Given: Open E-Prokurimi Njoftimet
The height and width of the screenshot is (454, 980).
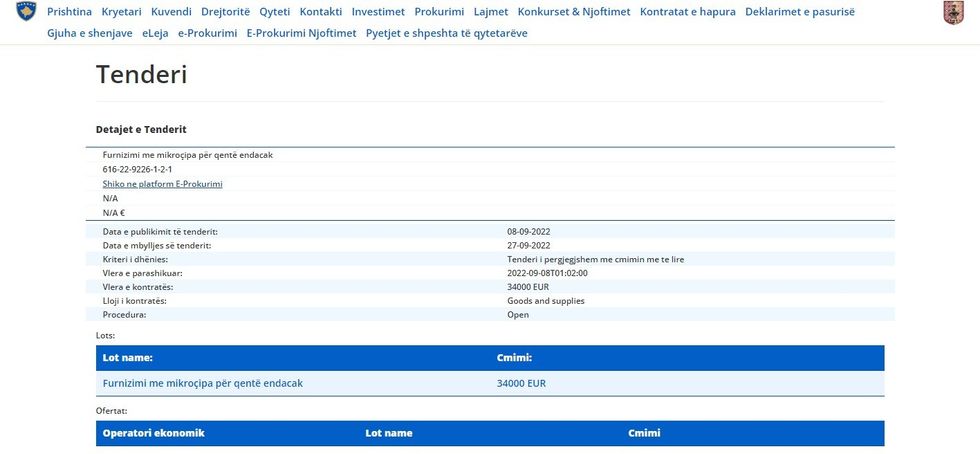Looking at the screenshot, I should (x=301, y=33).
